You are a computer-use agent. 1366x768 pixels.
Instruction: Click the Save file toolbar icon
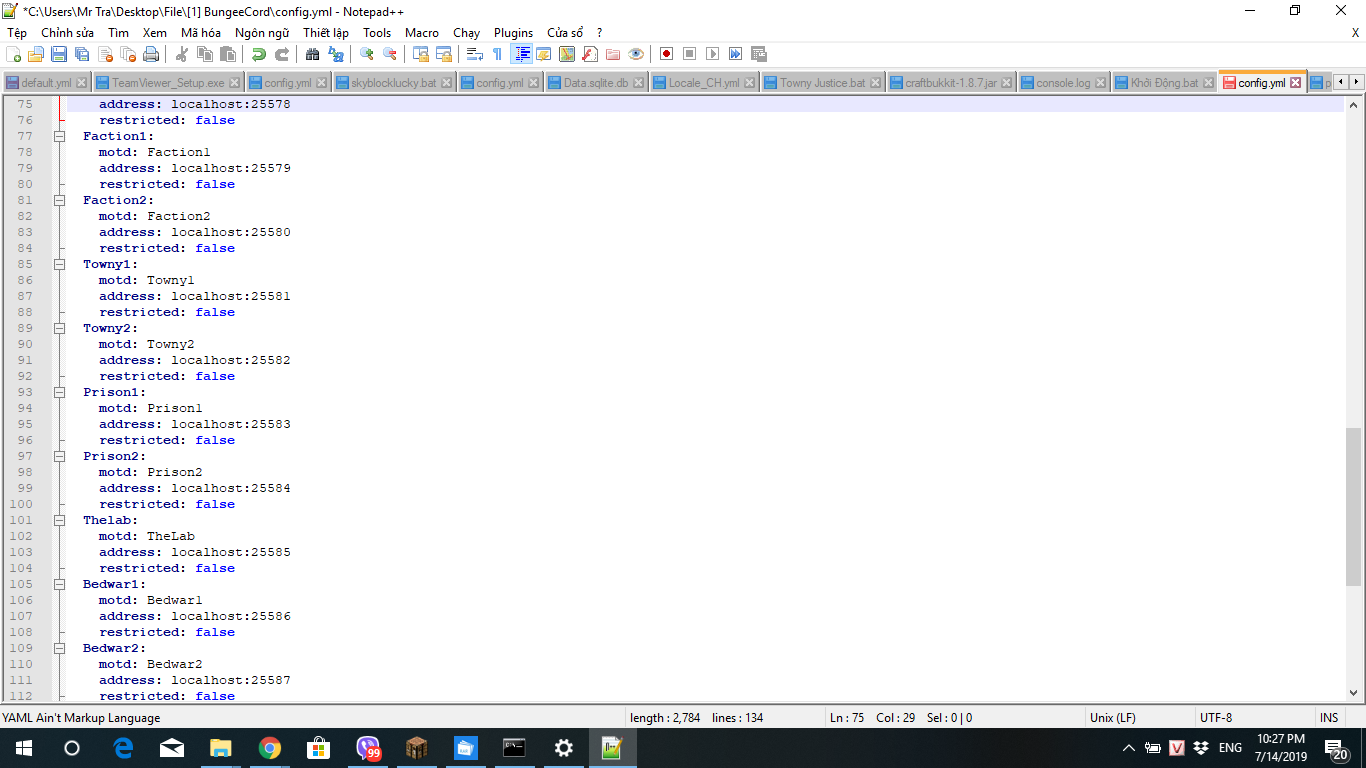coord(59,54)
